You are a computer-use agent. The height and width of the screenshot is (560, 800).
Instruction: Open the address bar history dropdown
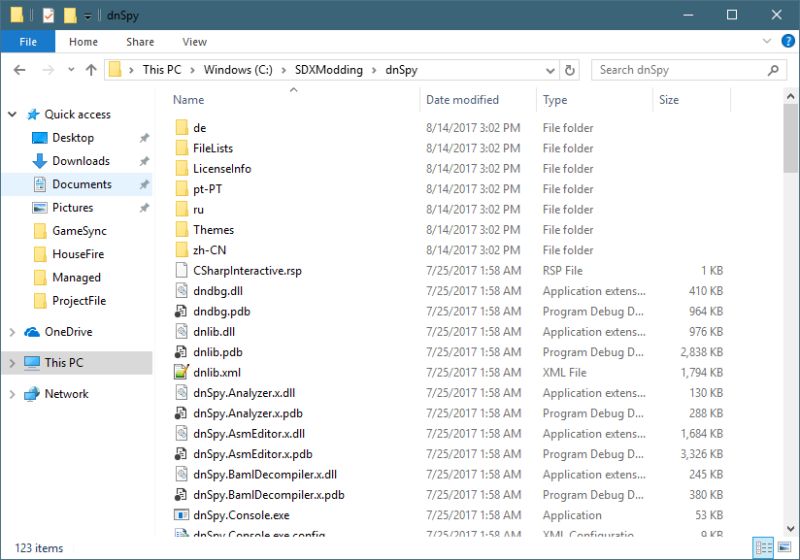[550, 70]
